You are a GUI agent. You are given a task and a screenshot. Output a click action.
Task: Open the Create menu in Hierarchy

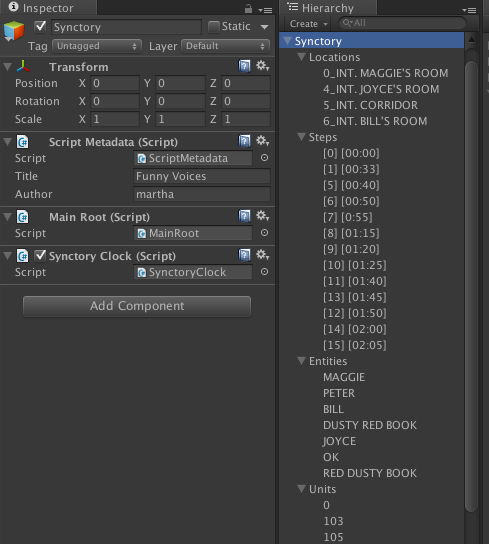[x=309, y=24]
